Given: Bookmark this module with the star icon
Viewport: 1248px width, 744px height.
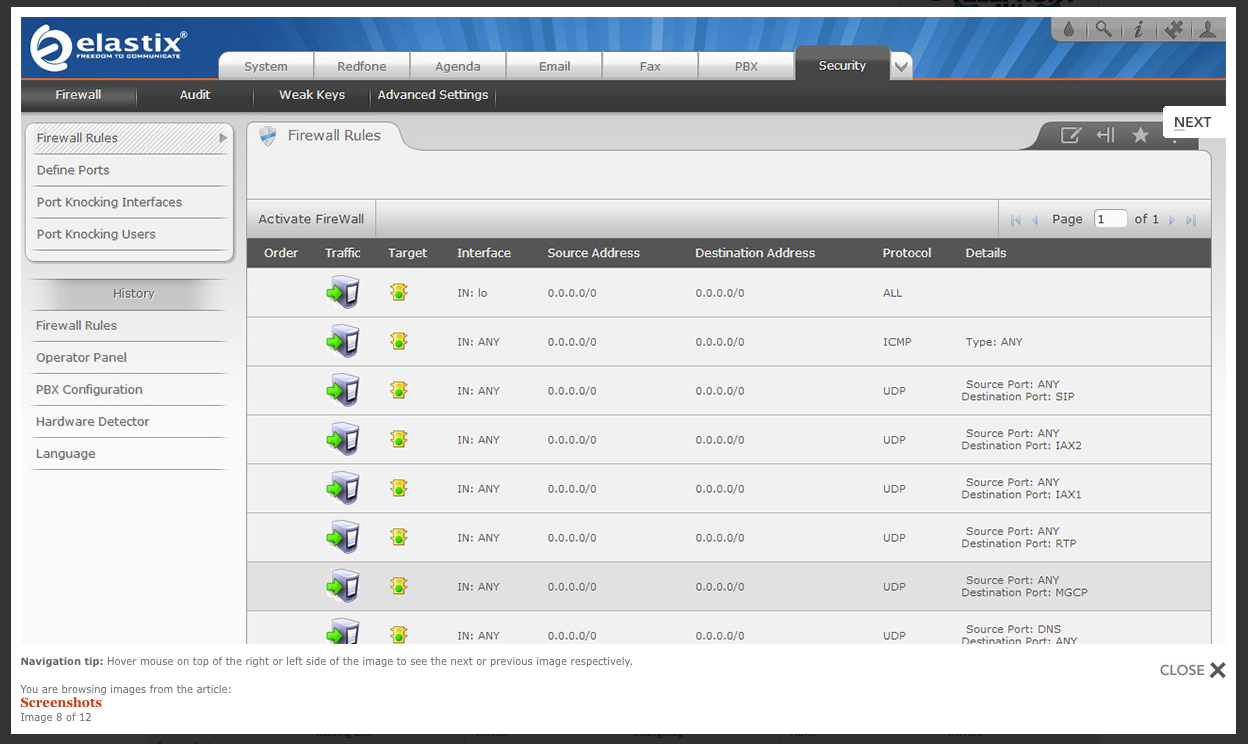Looking at the screenshot, I should point(1140,135).
